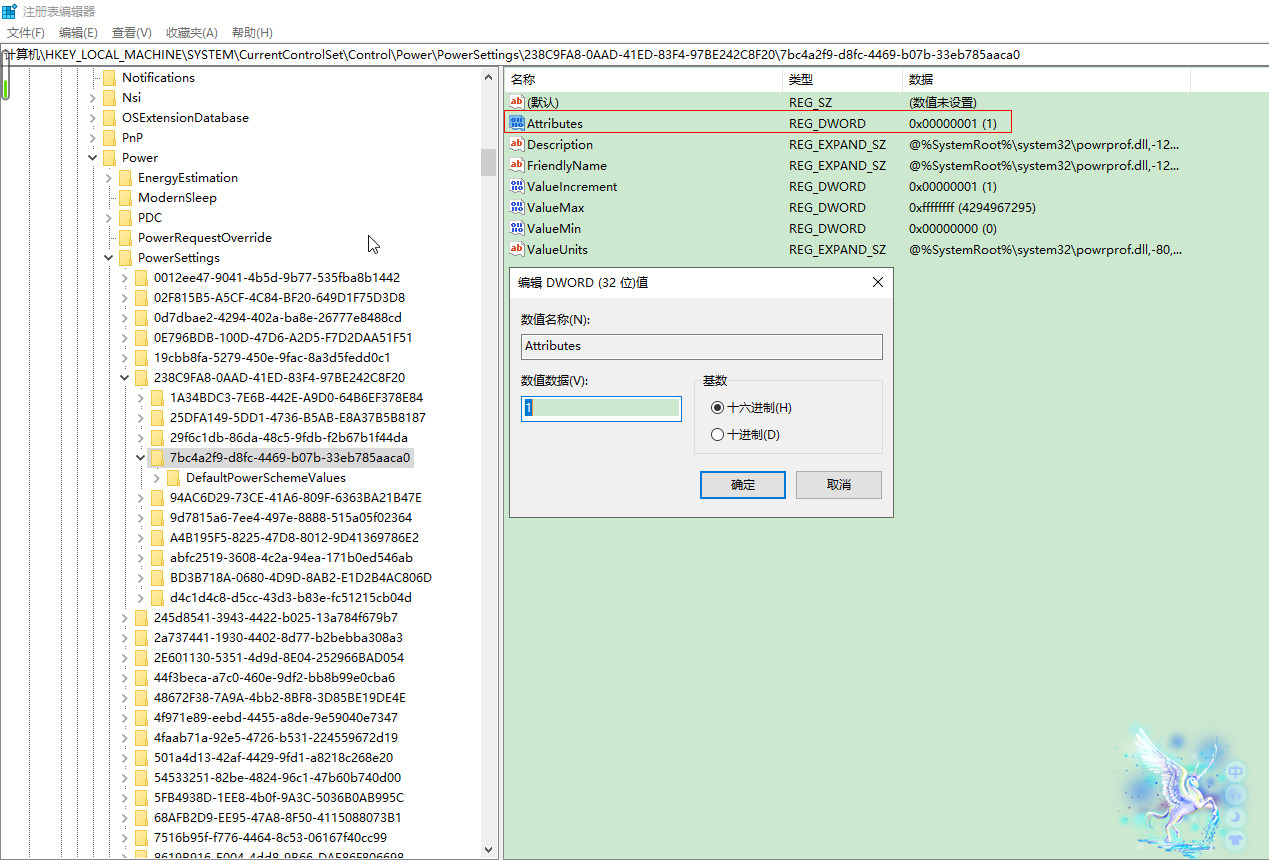Screen dimensions: 1269x860
Task: Click the EnergyEstimation folder icon
Action: (x=126, y=177)
